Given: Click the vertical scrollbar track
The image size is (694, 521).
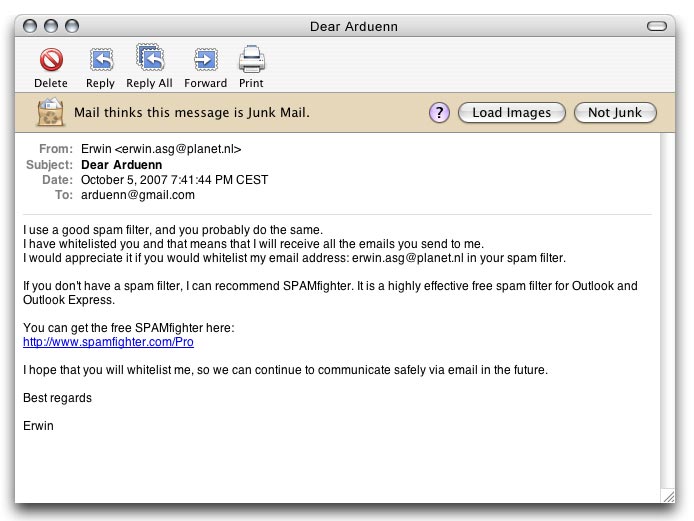Looking at the screenshot, I should click(x=668, y=310).
